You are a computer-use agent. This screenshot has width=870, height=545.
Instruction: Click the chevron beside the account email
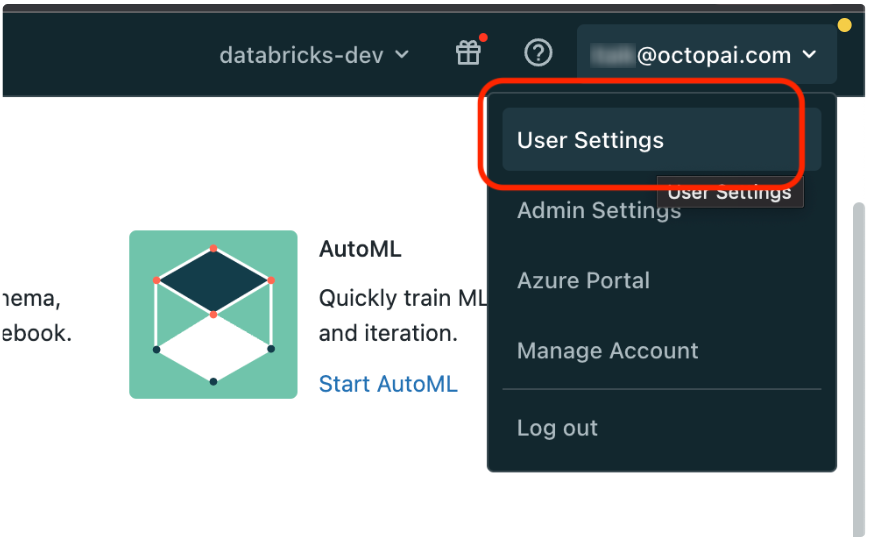click(809, 56)
